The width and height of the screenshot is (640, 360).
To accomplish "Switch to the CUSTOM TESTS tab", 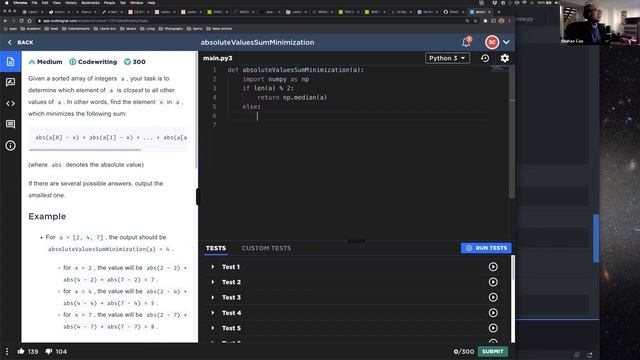I will tap(266, 248).
